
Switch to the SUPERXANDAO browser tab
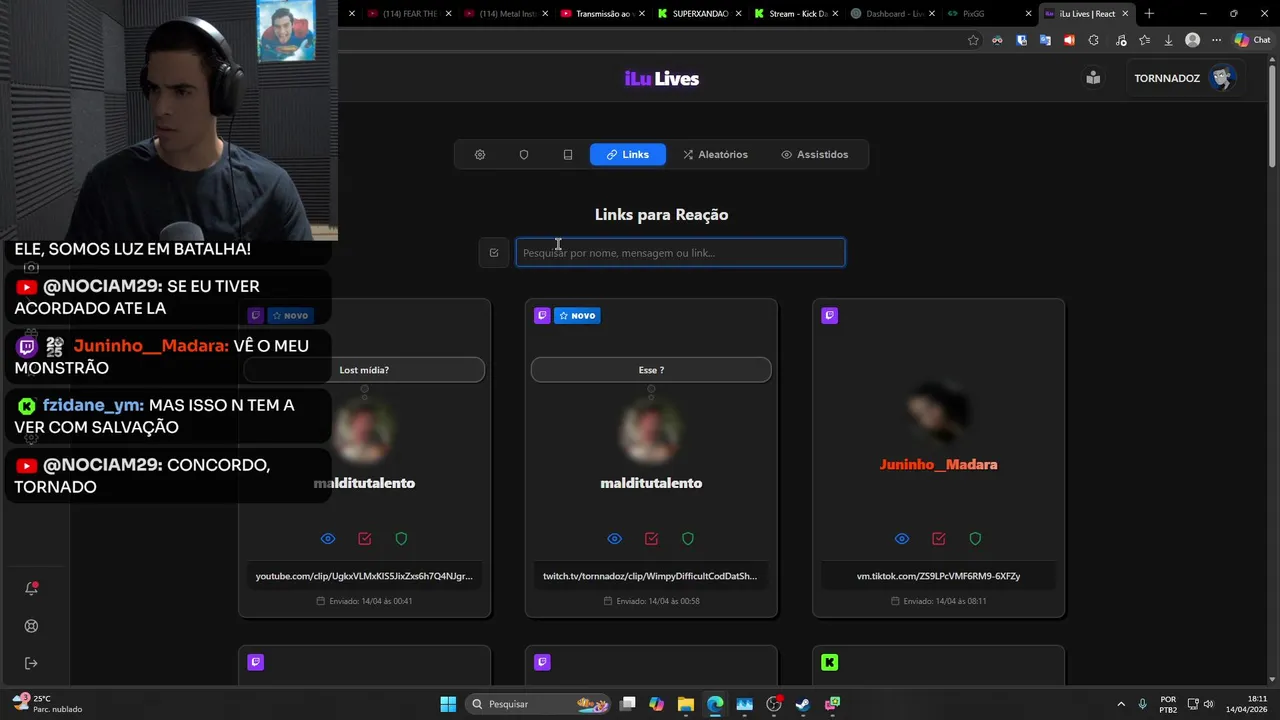(x=700, y=14)
